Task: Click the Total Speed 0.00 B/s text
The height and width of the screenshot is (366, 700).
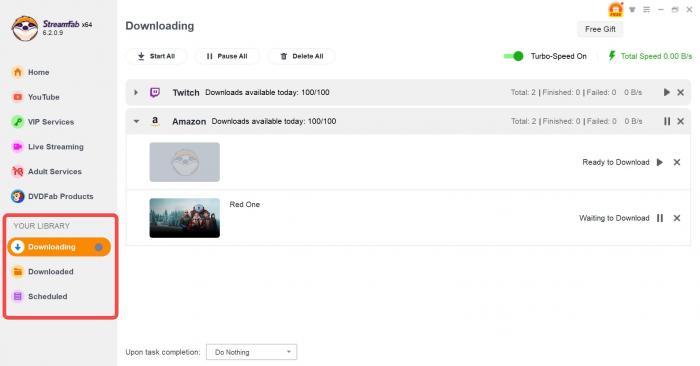Action: point(656,56)
